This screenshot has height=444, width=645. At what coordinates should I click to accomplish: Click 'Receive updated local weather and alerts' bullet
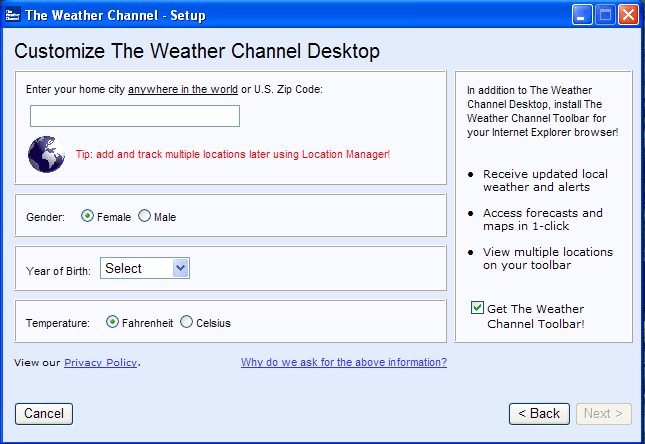pyautogui.click(x=545, y=180)
